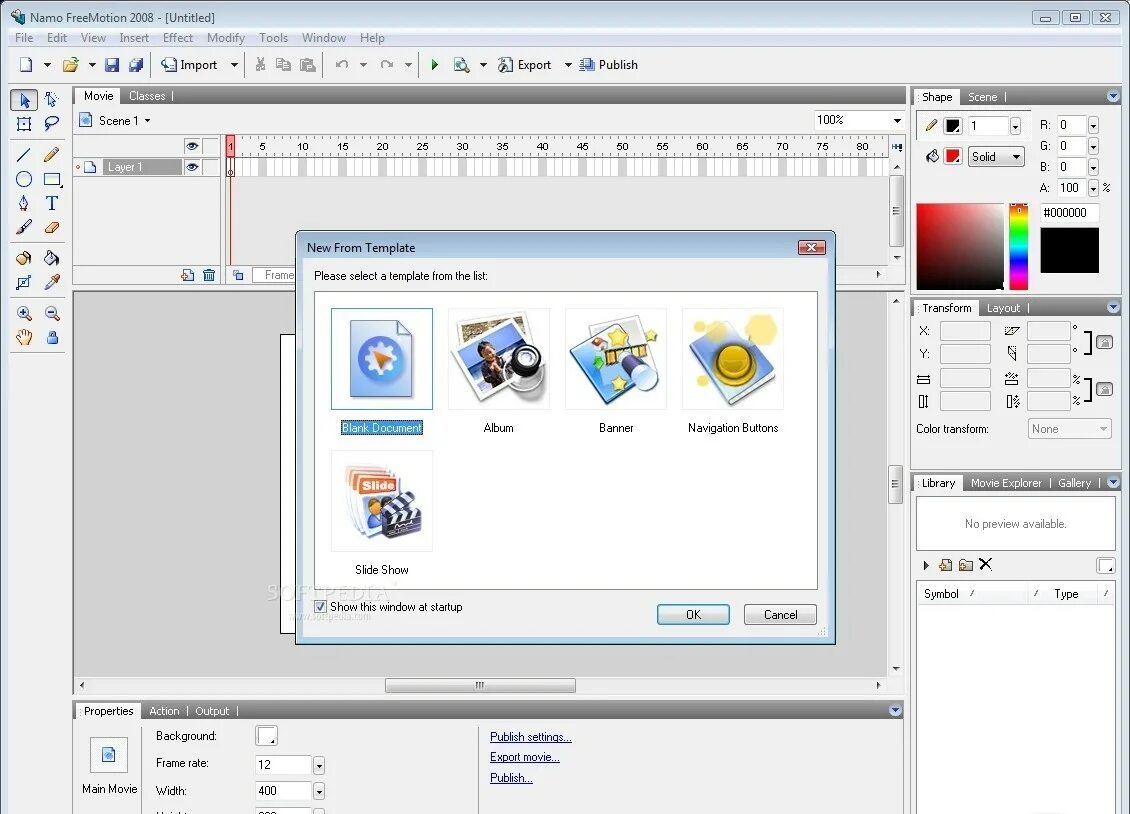This screenshot has width=1130, height=814.
Task: Toggle the size constrain lock in Transform
Action: (1105, 390)
